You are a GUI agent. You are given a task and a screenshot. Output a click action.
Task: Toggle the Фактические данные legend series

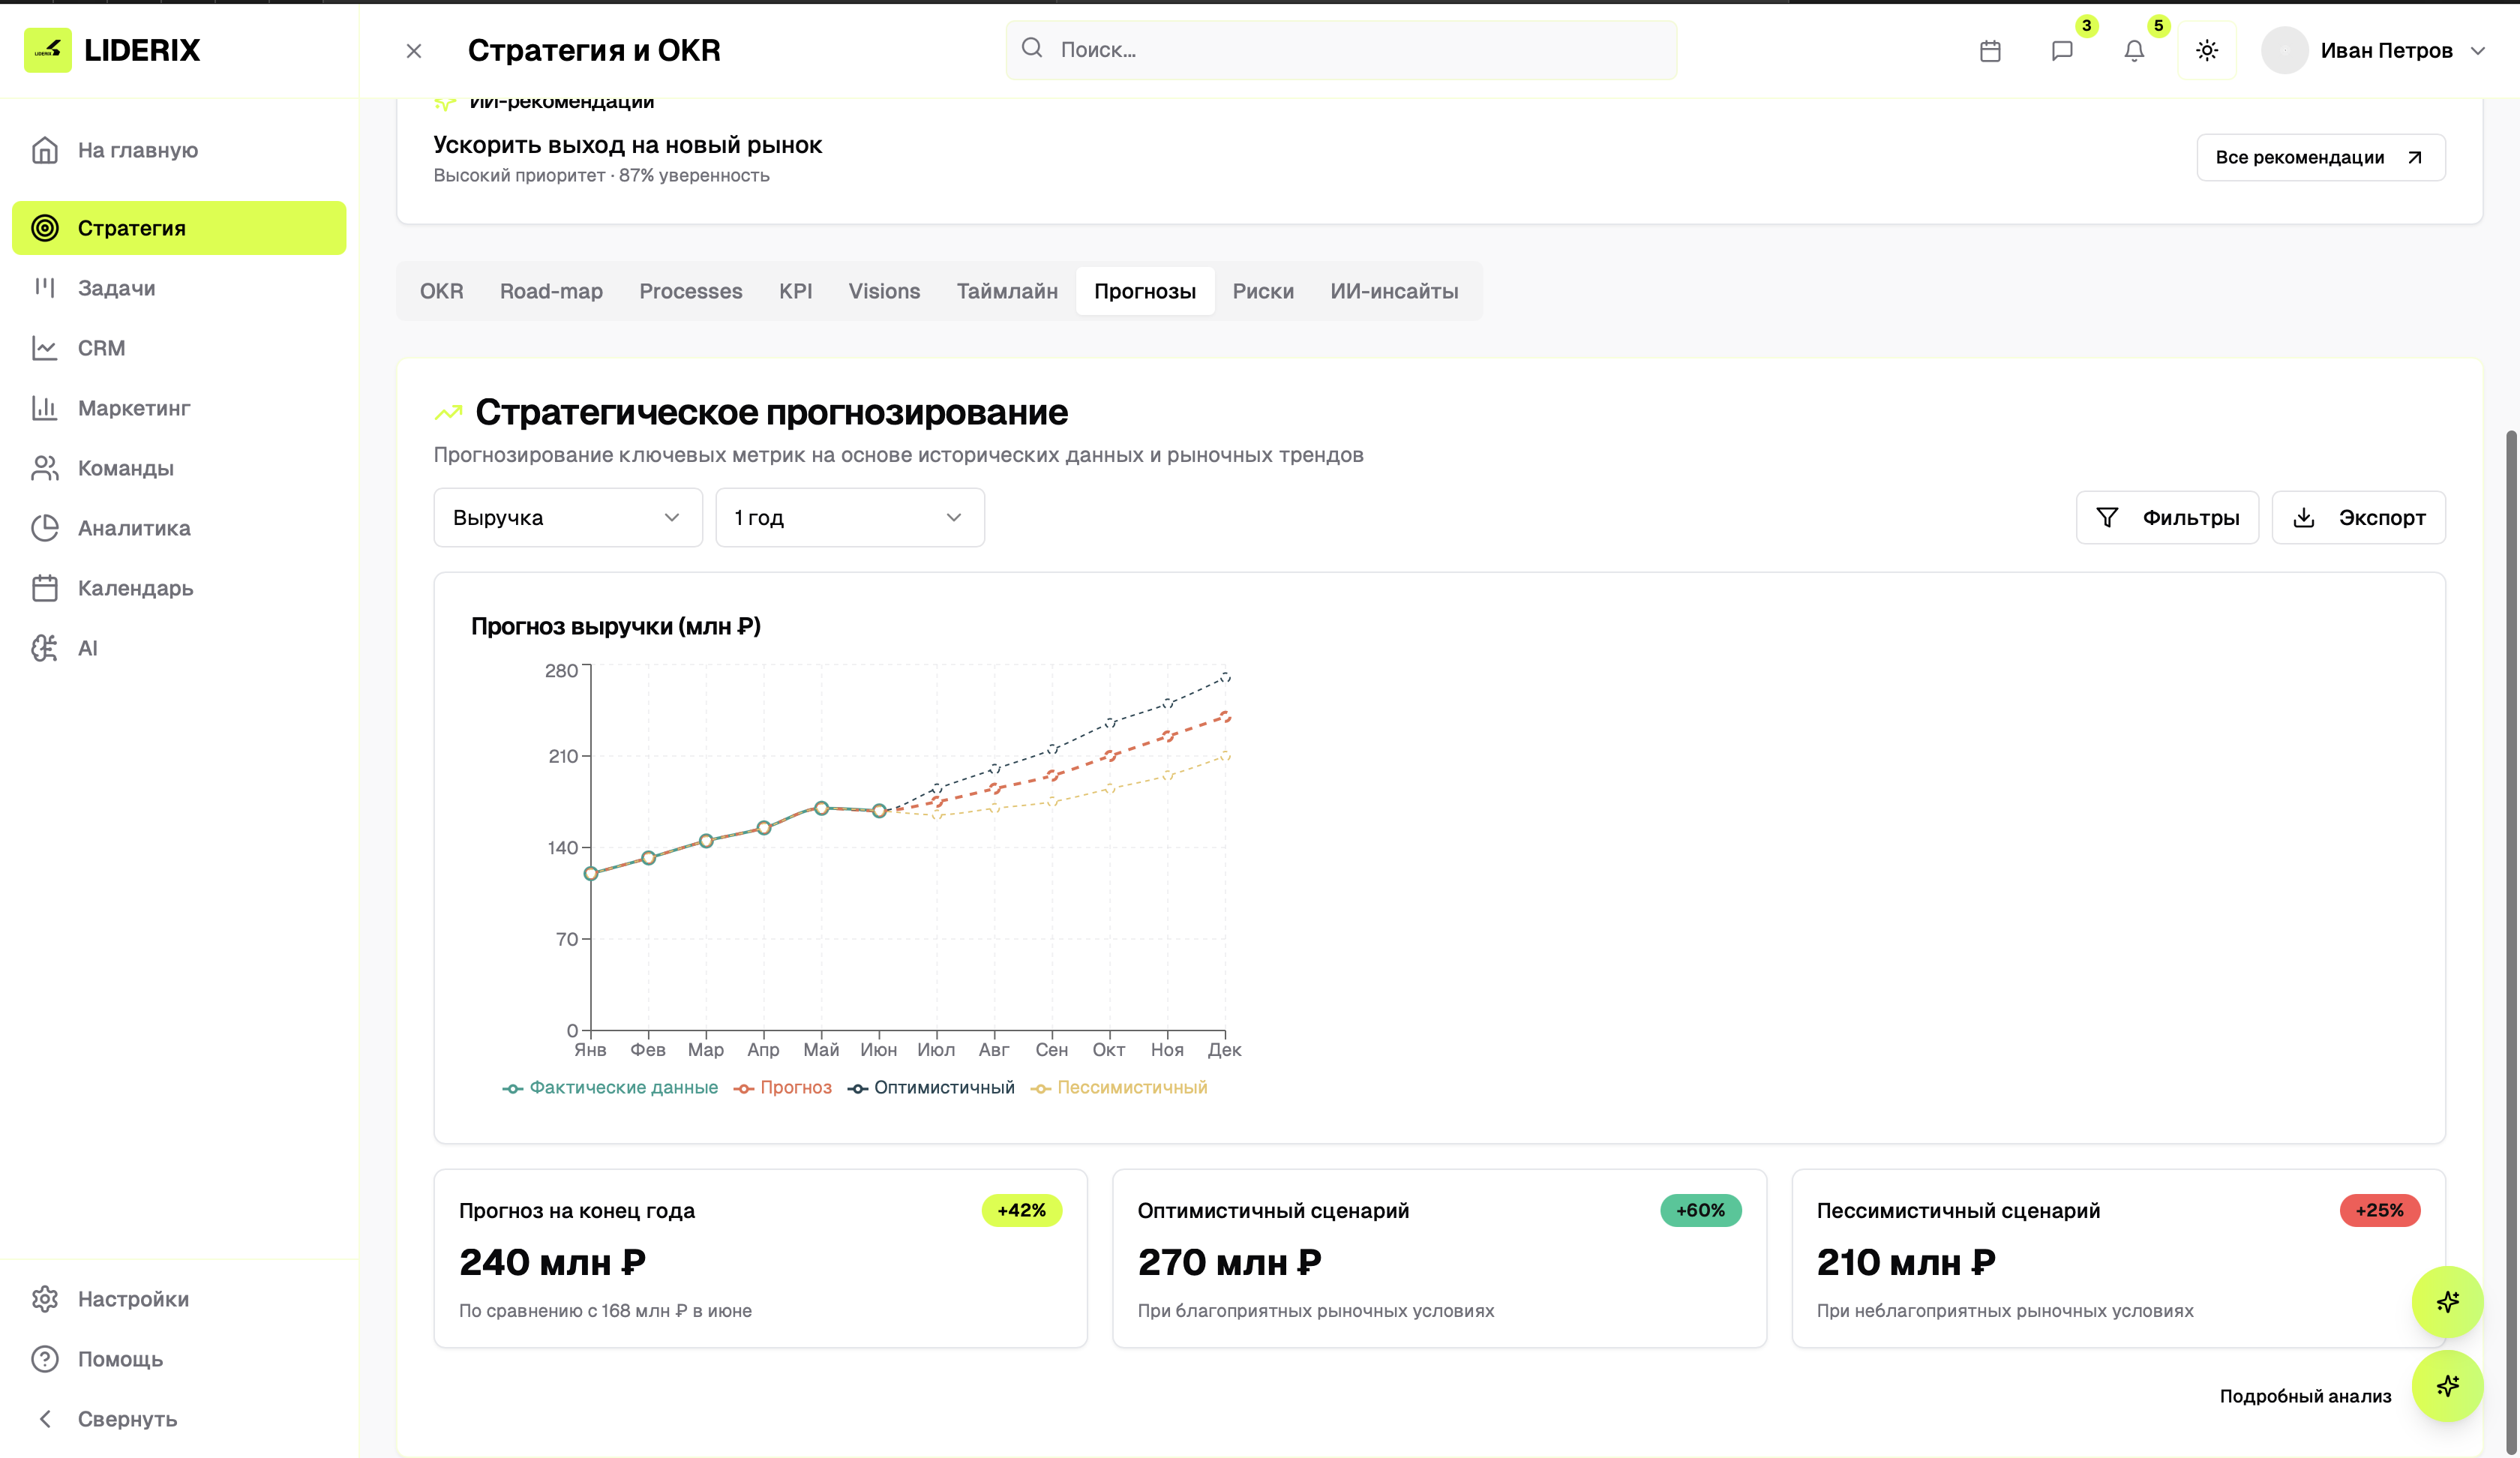coord(610,1087)
